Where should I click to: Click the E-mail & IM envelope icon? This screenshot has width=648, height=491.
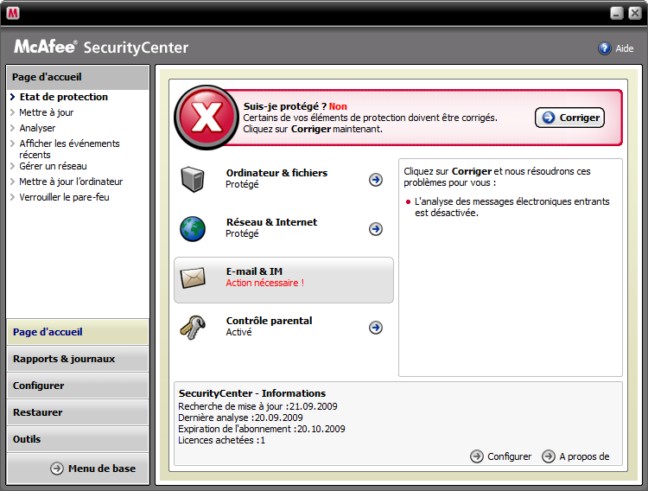point(193,278)
